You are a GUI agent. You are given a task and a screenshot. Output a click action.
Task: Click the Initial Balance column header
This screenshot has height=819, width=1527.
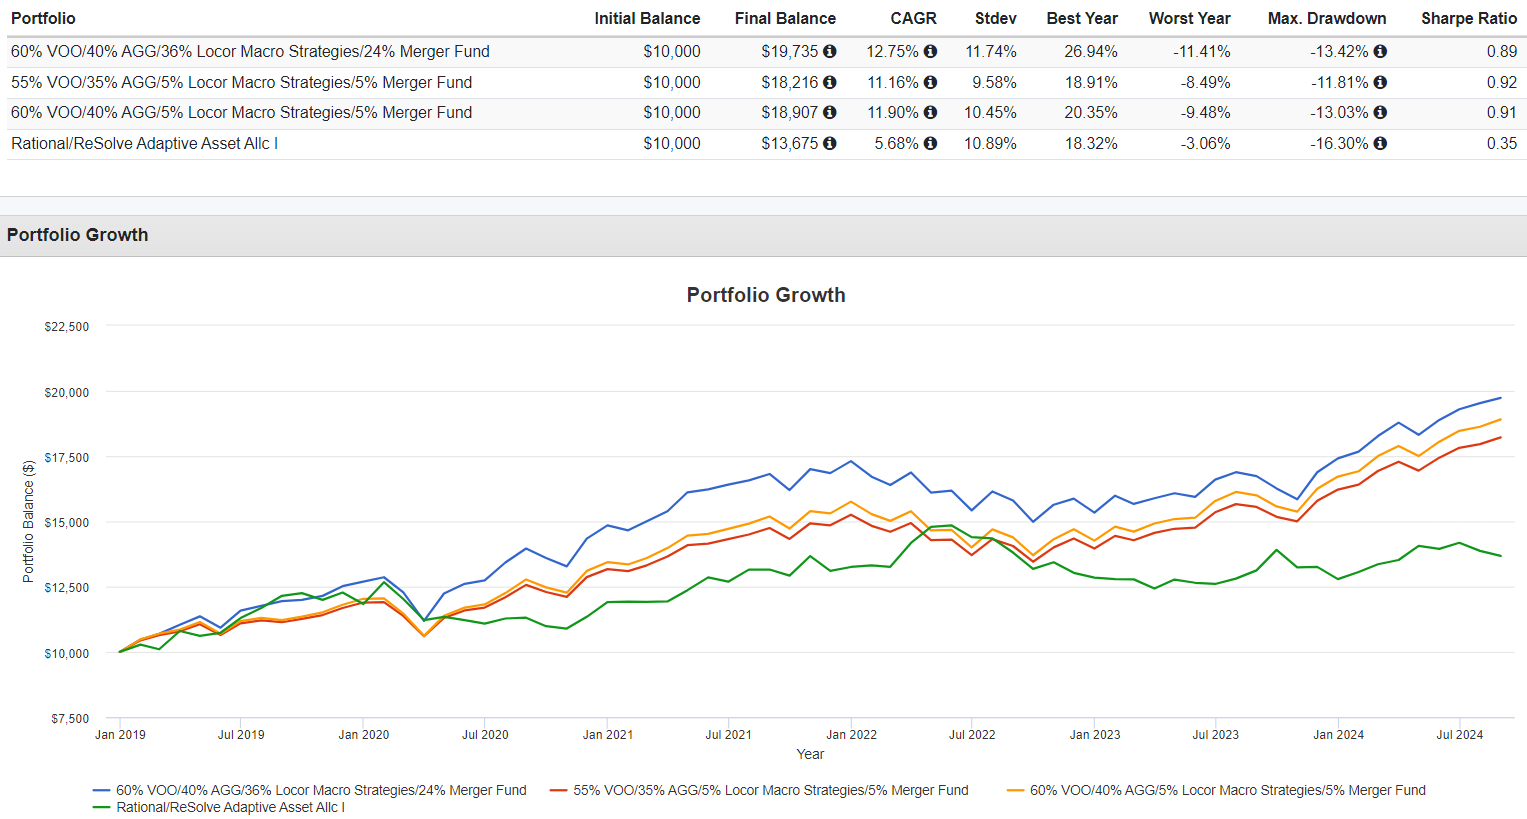[x=647, y=18]
